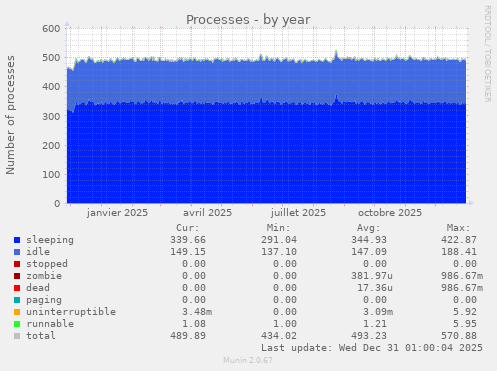Click the 'Min:' column header
This screenshot has width=497, height=371.
pos(278,228)
